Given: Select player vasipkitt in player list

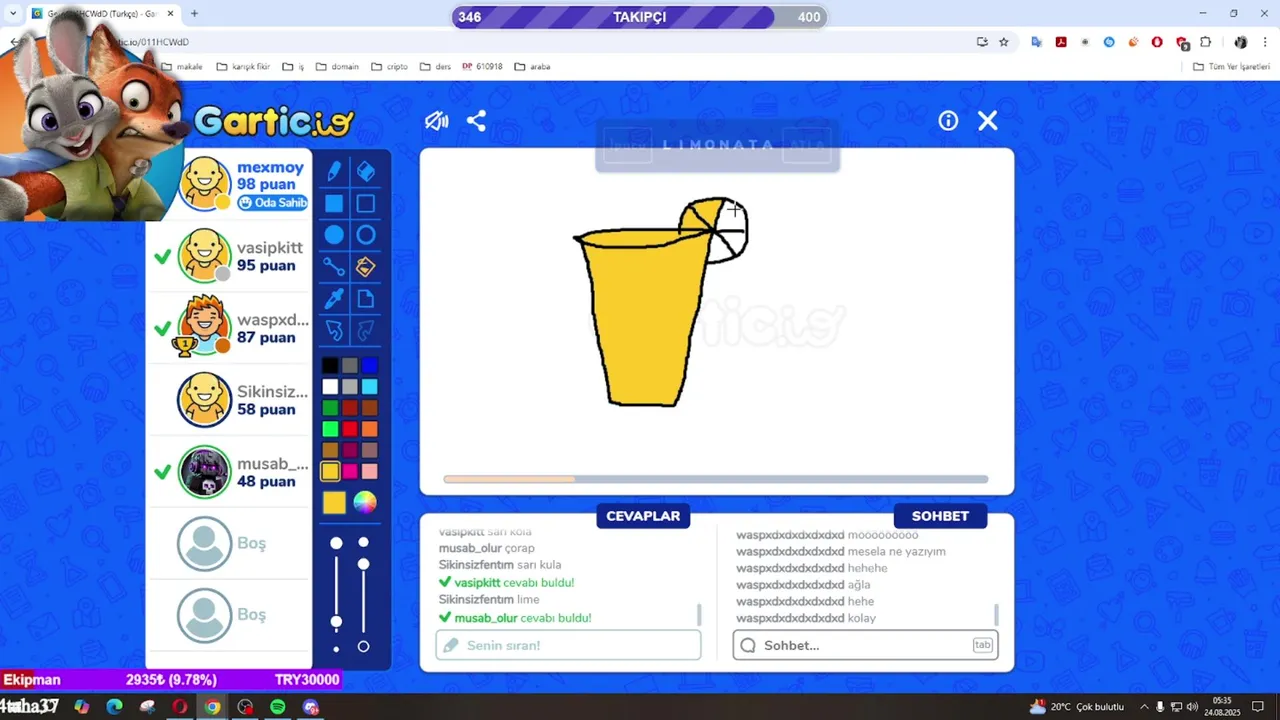Looking at the screenshot, I should point(229,256).
